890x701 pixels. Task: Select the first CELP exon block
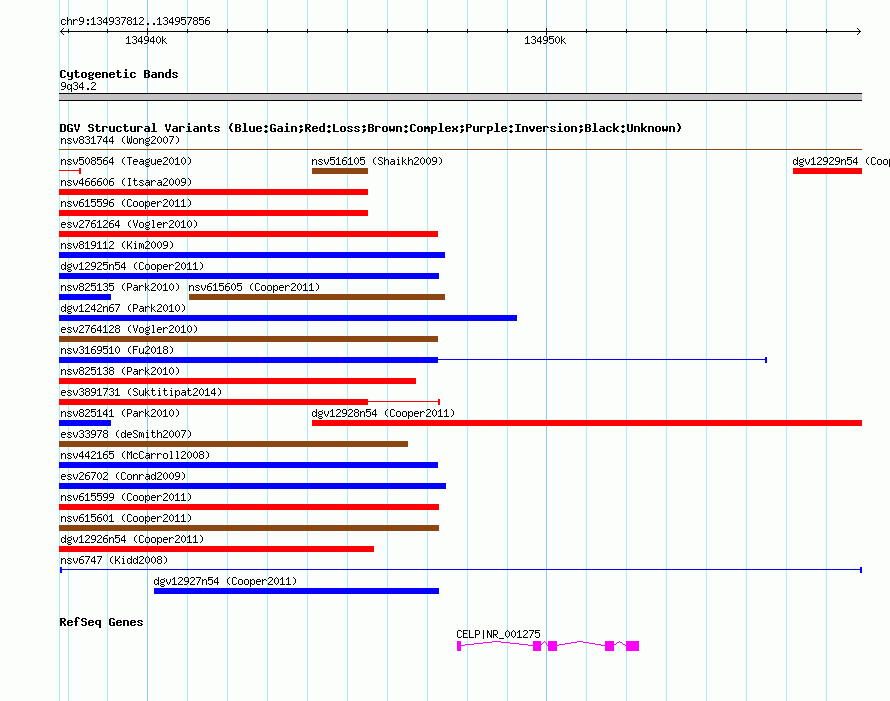pyautogui.click(x=459, y=646)
